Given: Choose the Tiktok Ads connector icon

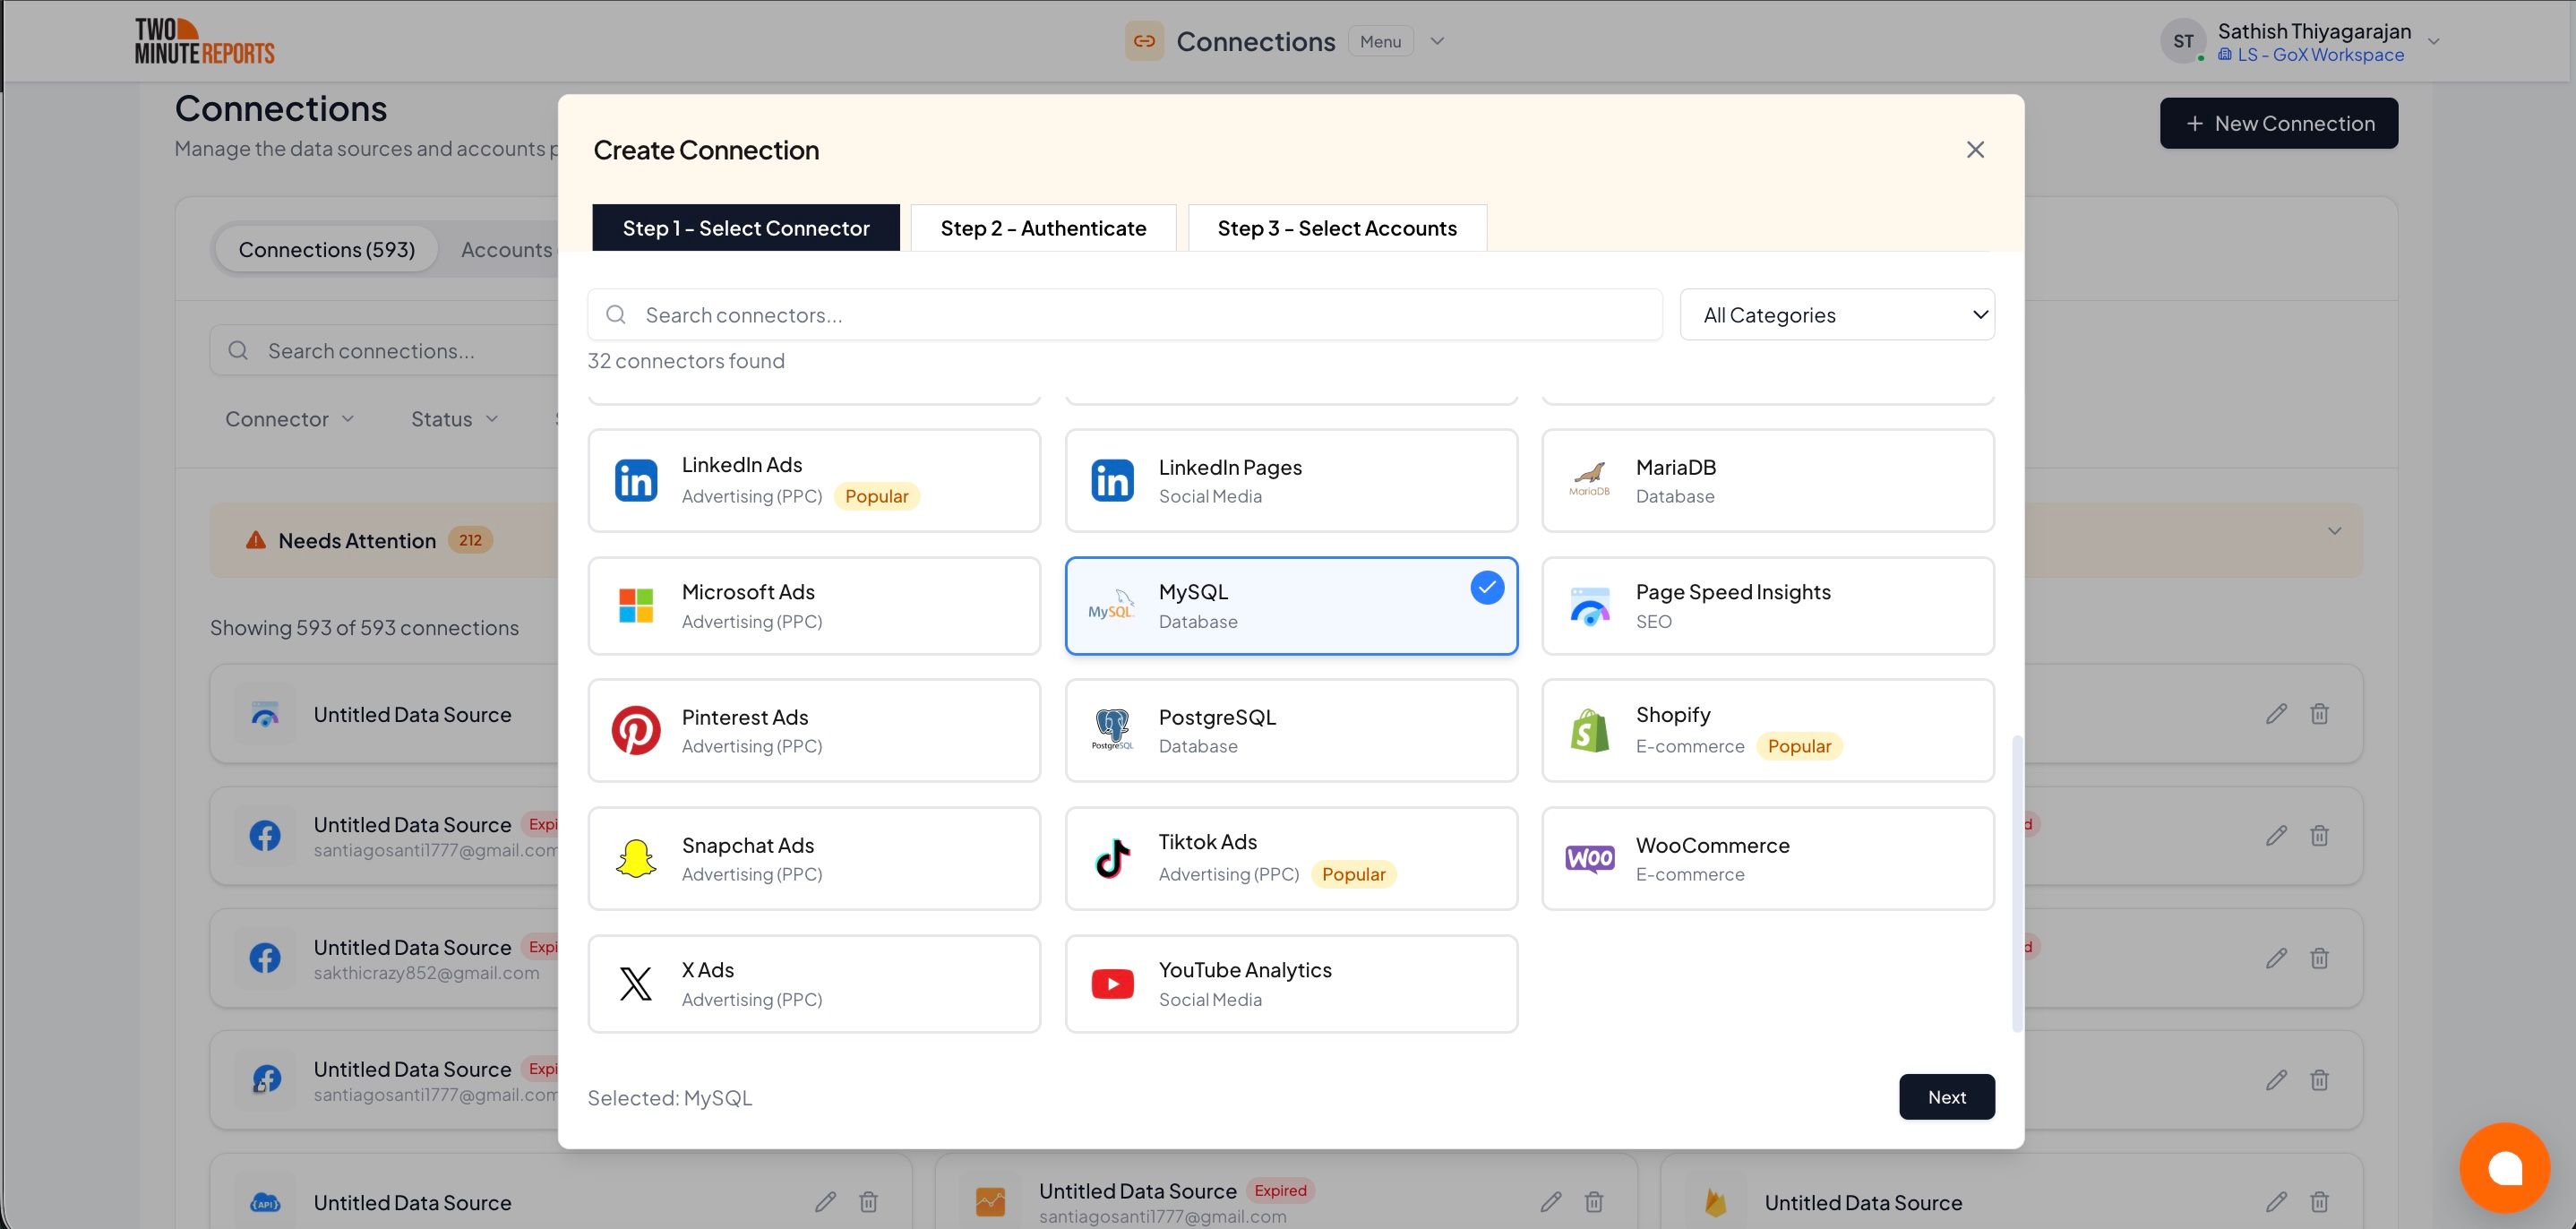Looking at the screenshot, I should 1112,859.
